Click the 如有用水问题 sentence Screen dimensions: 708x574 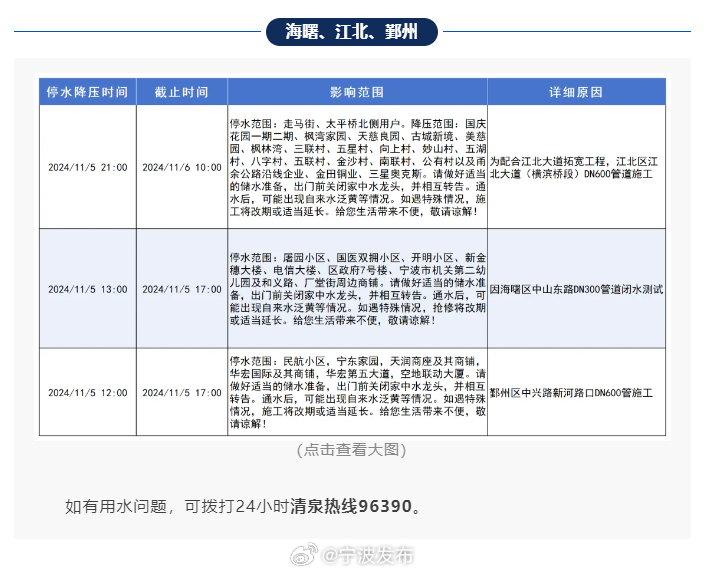[x=243, y=506]
